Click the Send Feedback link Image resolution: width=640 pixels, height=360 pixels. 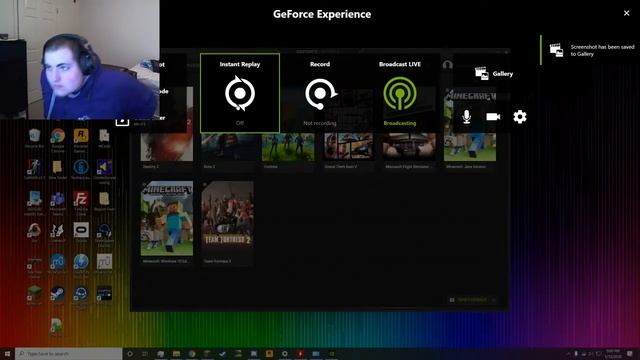(473, 300)
